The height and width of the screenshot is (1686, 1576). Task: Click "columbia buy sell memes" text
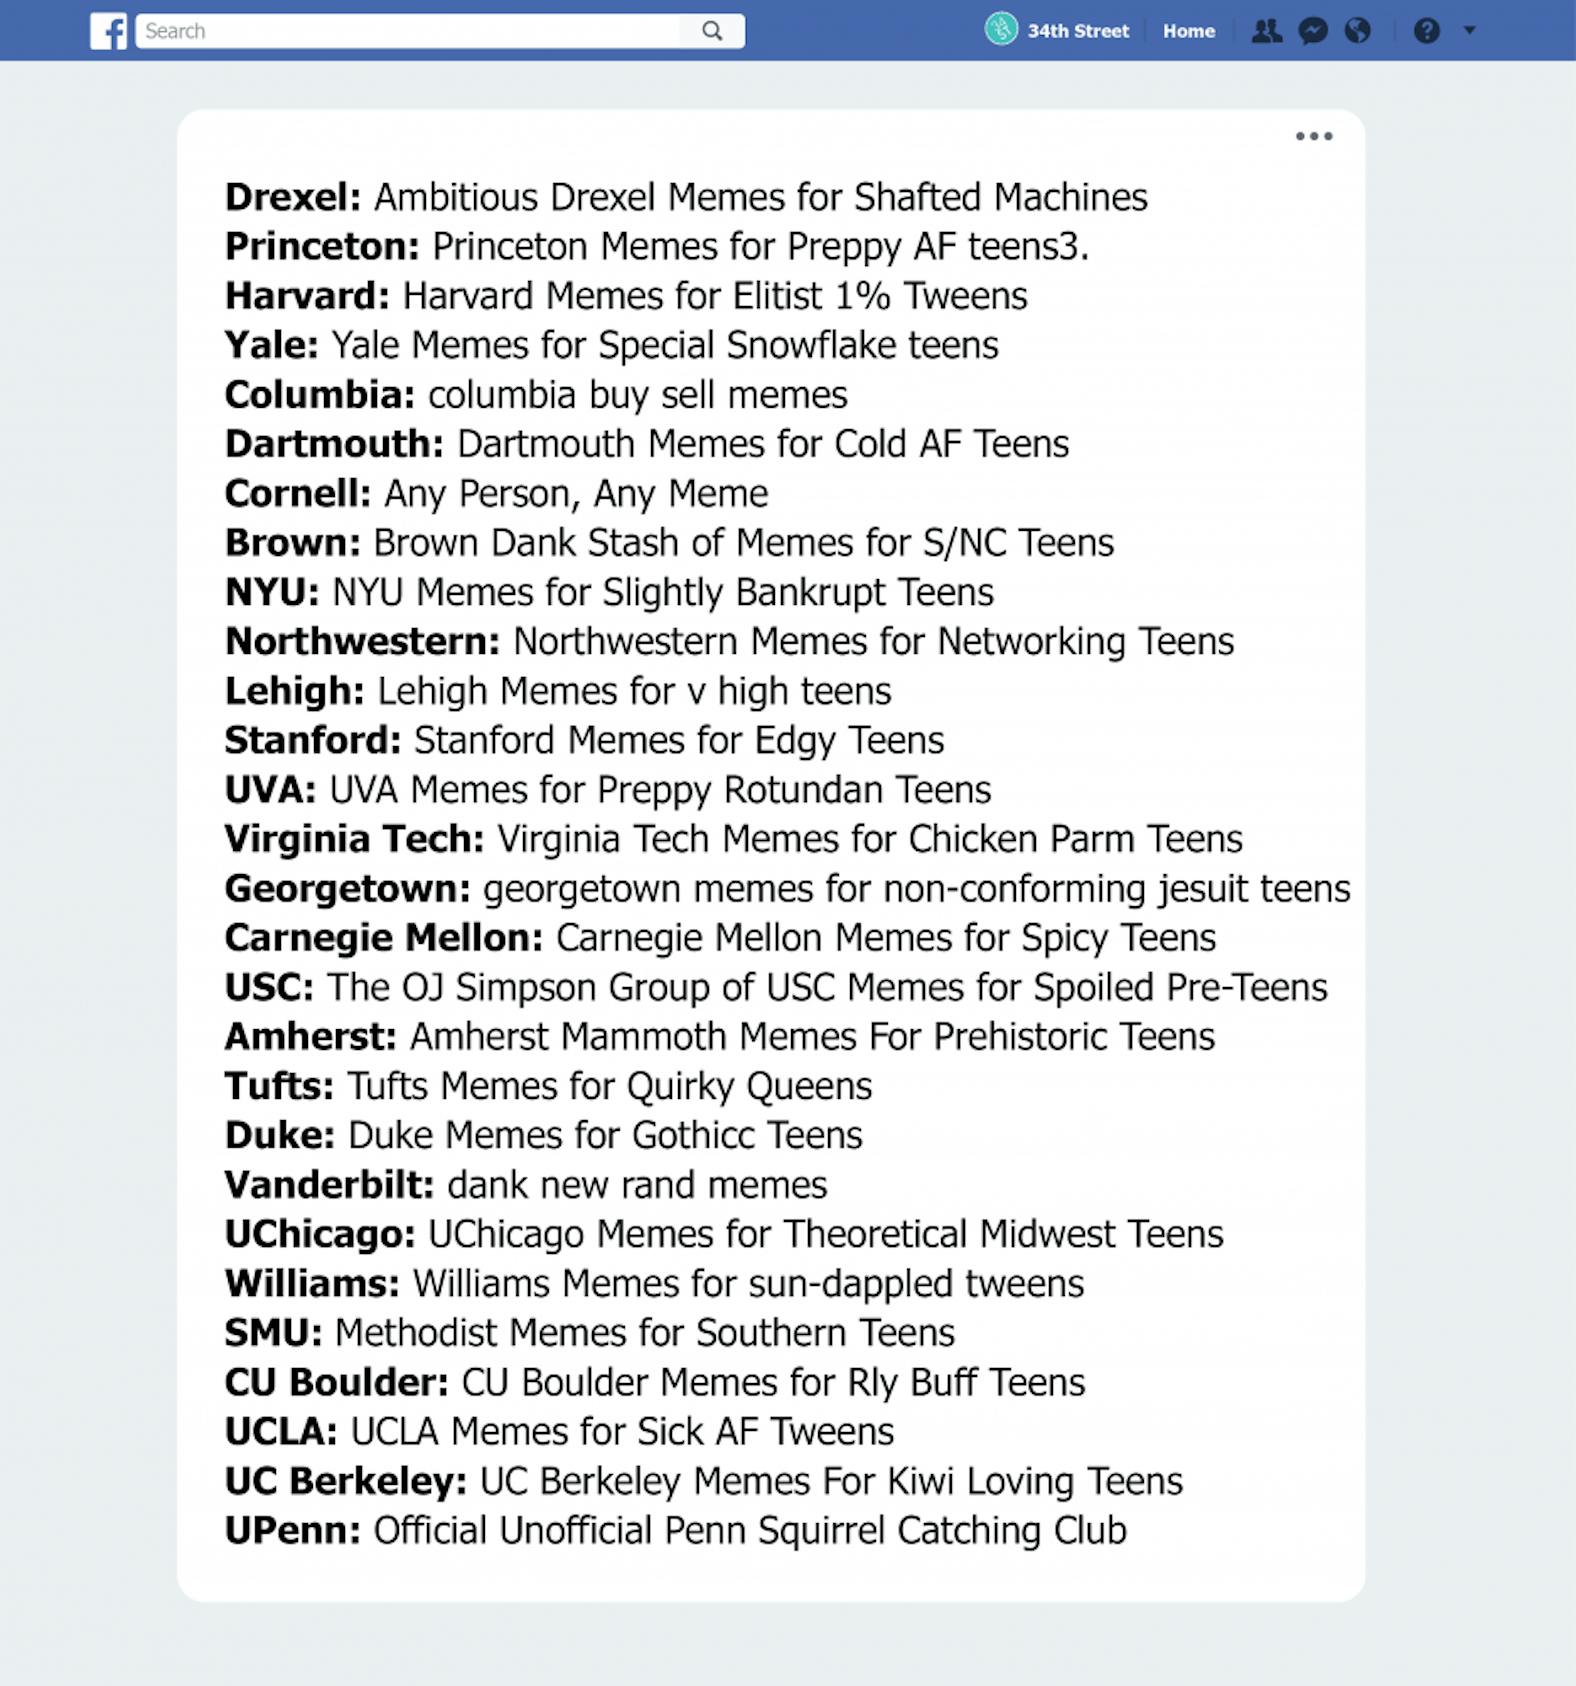click(637, 395)
